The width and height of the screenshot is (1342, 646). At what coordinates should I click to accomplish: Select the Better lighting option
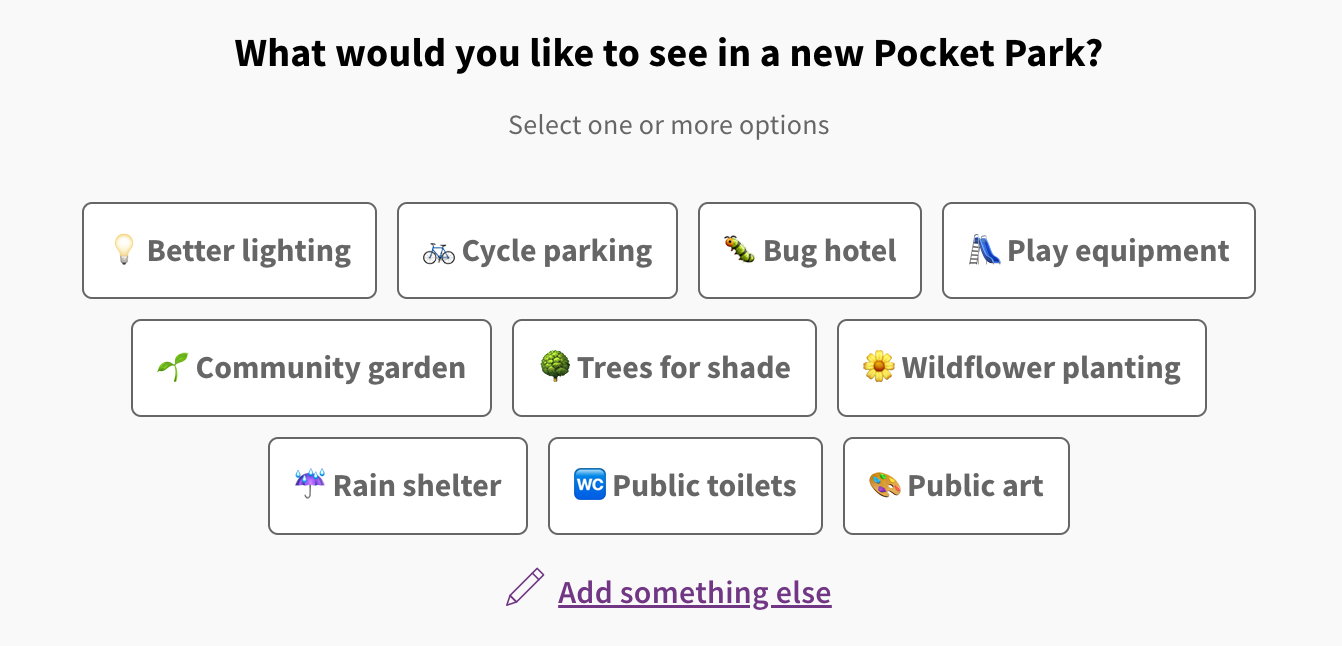pos(229,250)
